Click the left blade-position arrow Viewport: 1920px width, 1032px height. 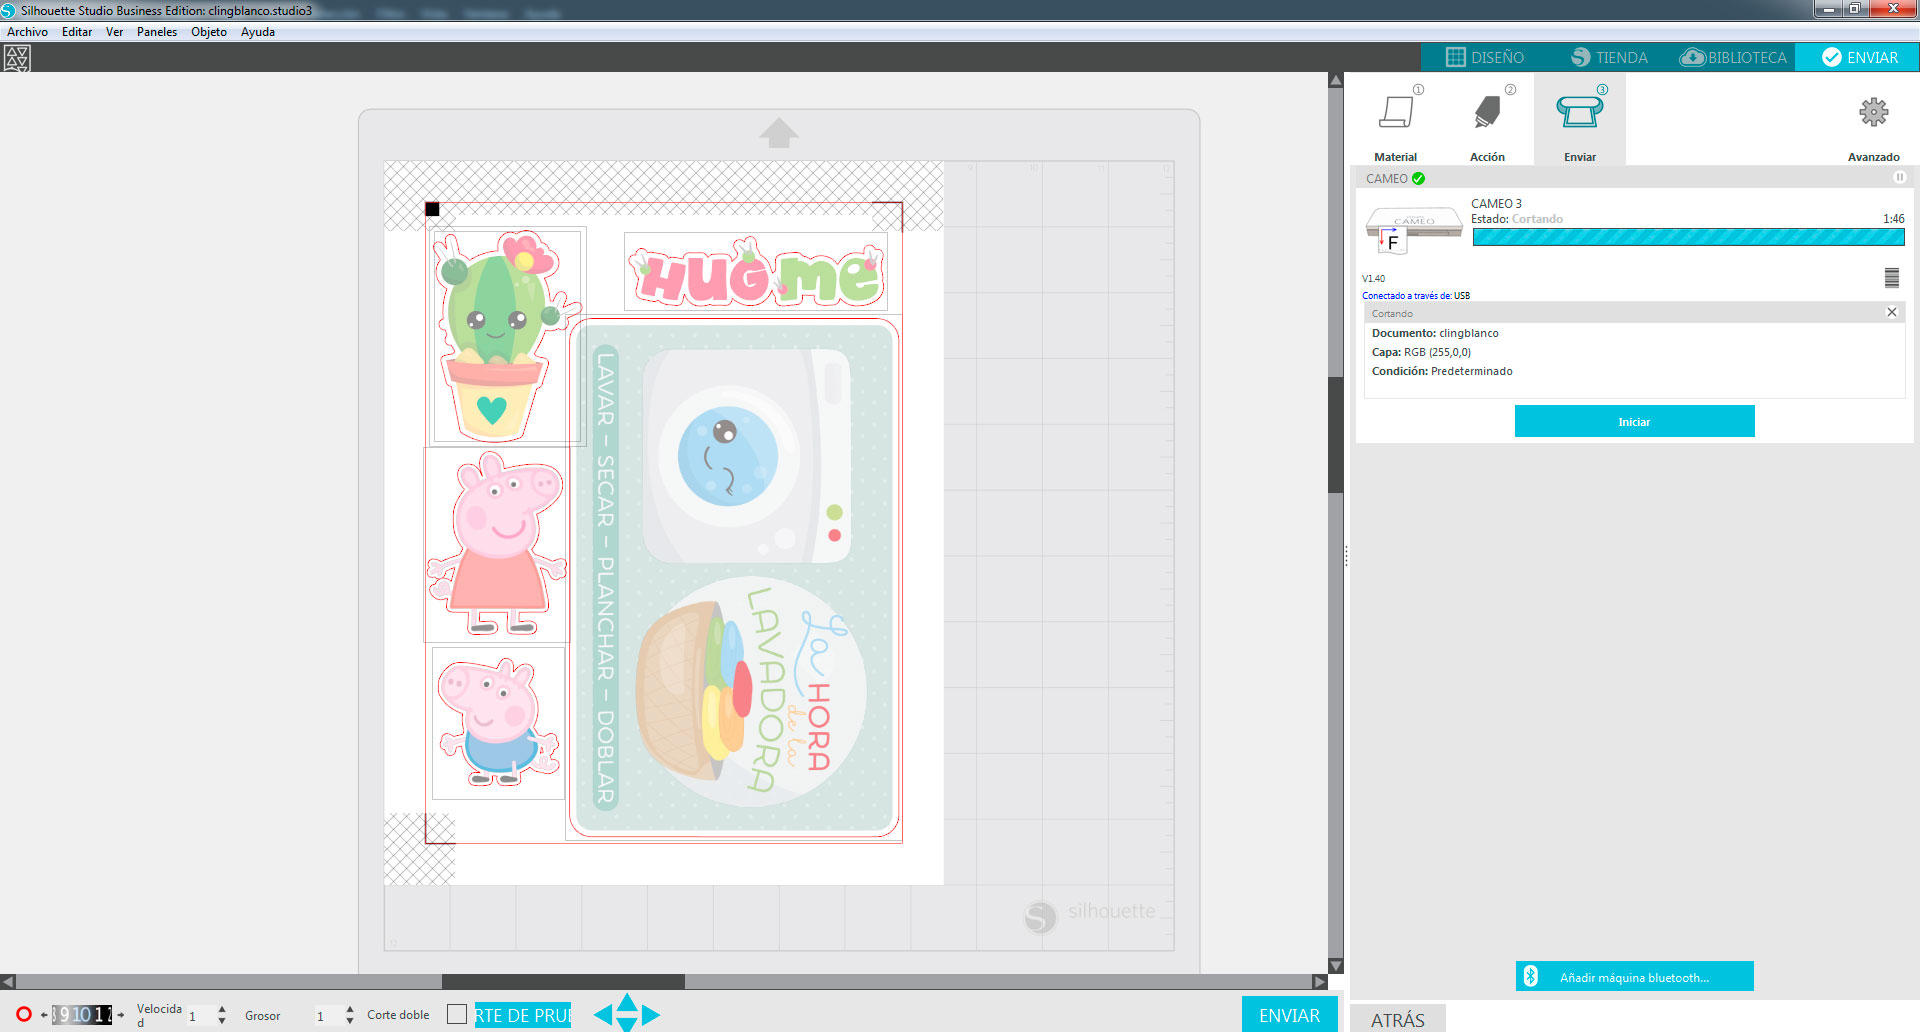pos(602,1015)
